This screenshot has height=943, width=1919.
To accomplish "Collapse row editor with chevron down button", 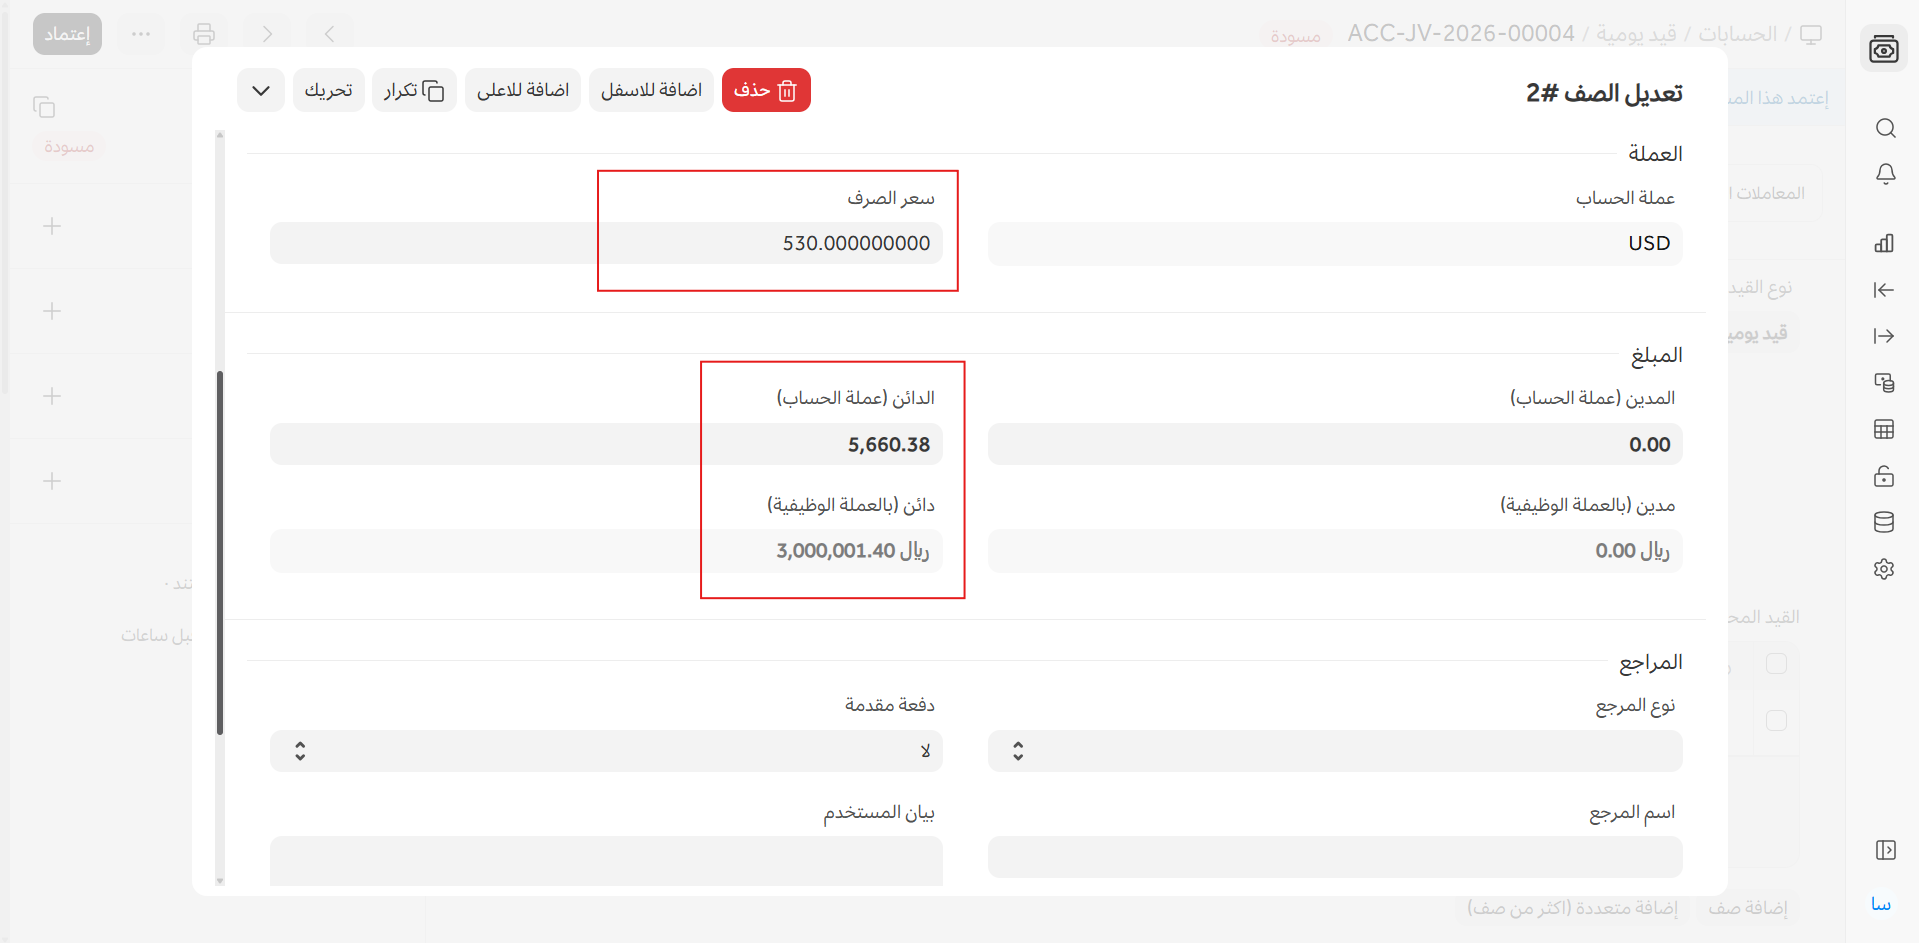I will [261, 91].
